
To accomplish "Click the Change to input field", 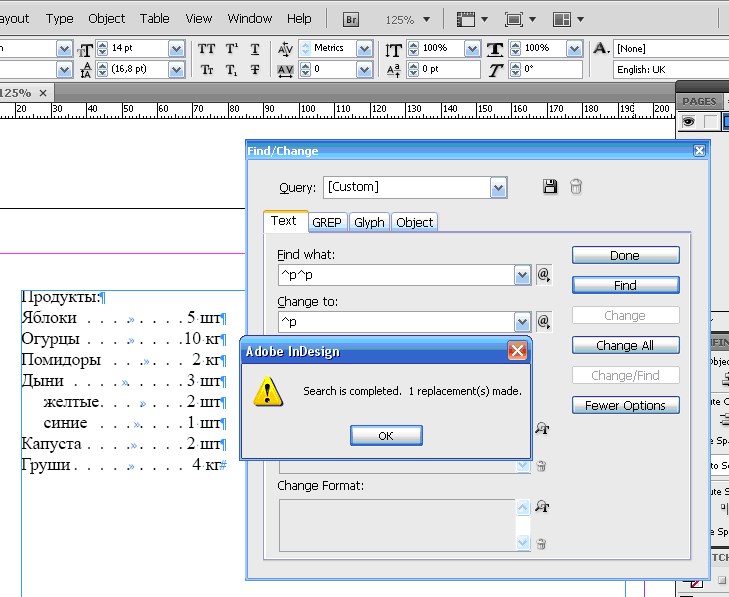I will tap(396, 322).
